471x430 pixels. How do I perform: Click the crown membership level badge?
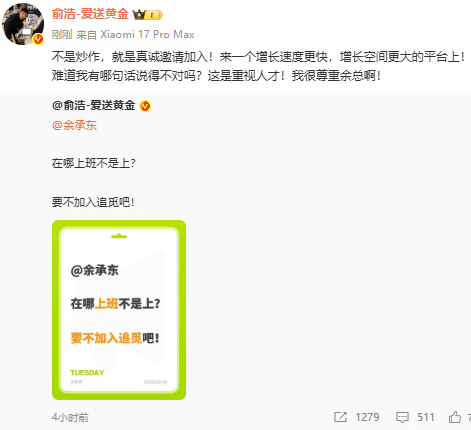(x=147, y=15)
